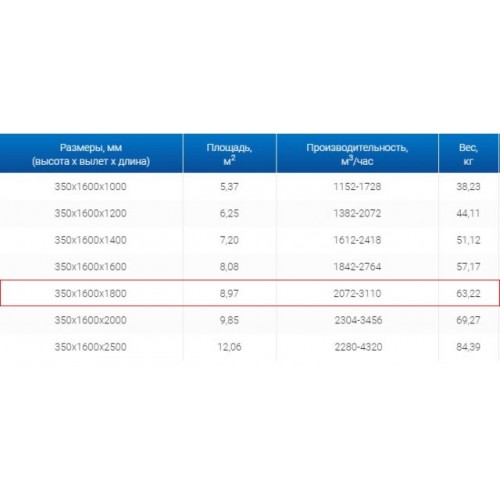Click the 12,06 area value
The image size is (500, 500).
[229, 347]
